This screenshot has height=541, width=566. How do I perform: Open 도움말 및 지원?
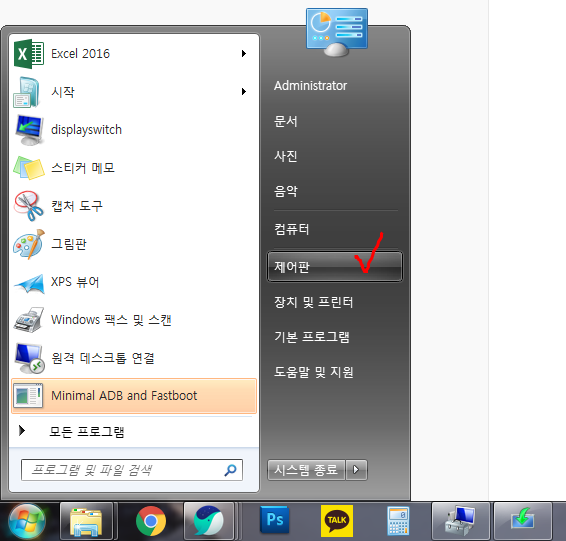(x=313, y=372)
